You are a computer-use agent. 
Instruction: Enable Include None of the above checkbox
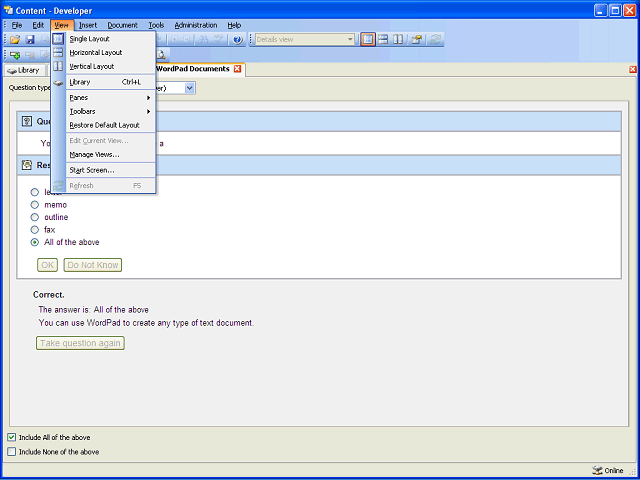point(12,452)
